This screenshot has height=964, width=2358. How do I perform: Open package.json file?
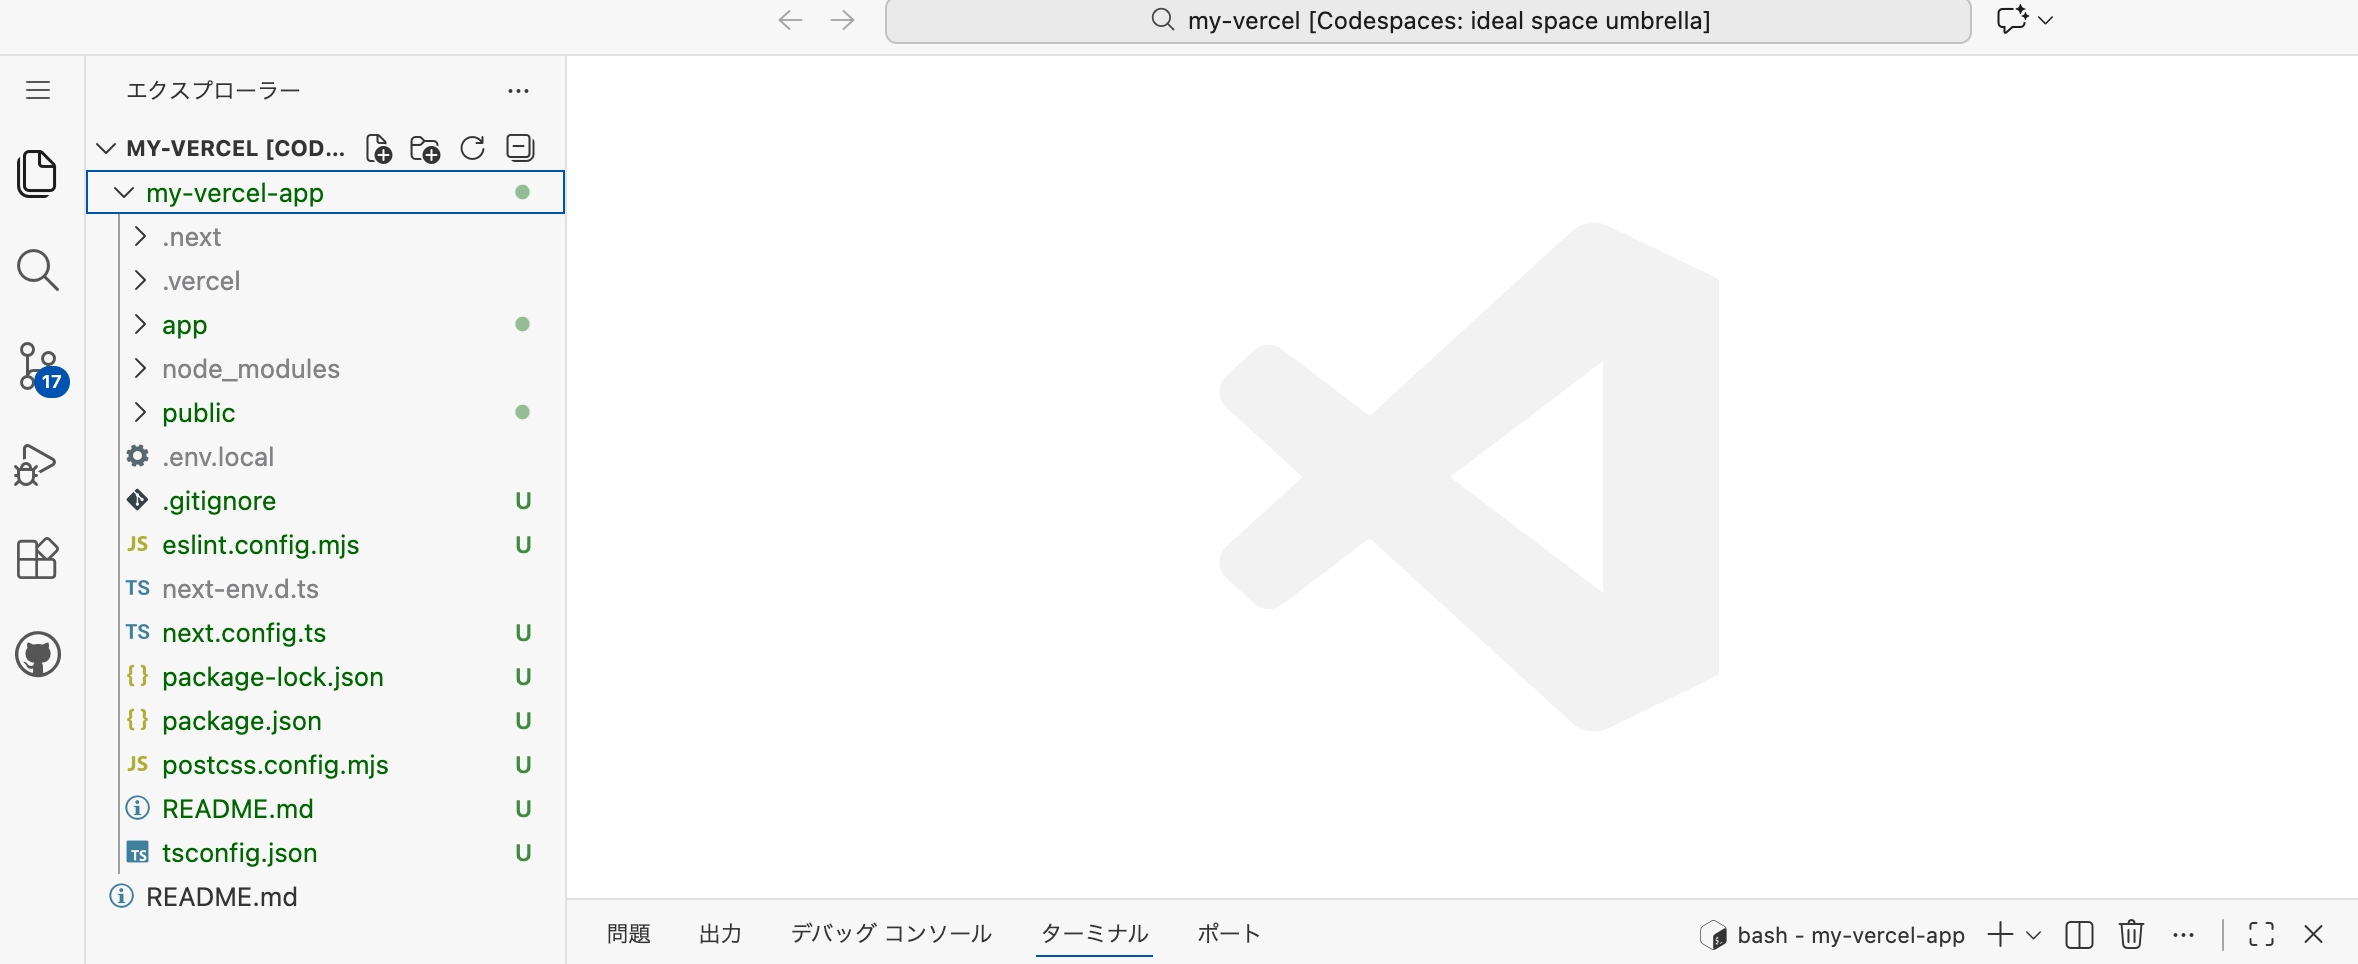pos(242,721)
